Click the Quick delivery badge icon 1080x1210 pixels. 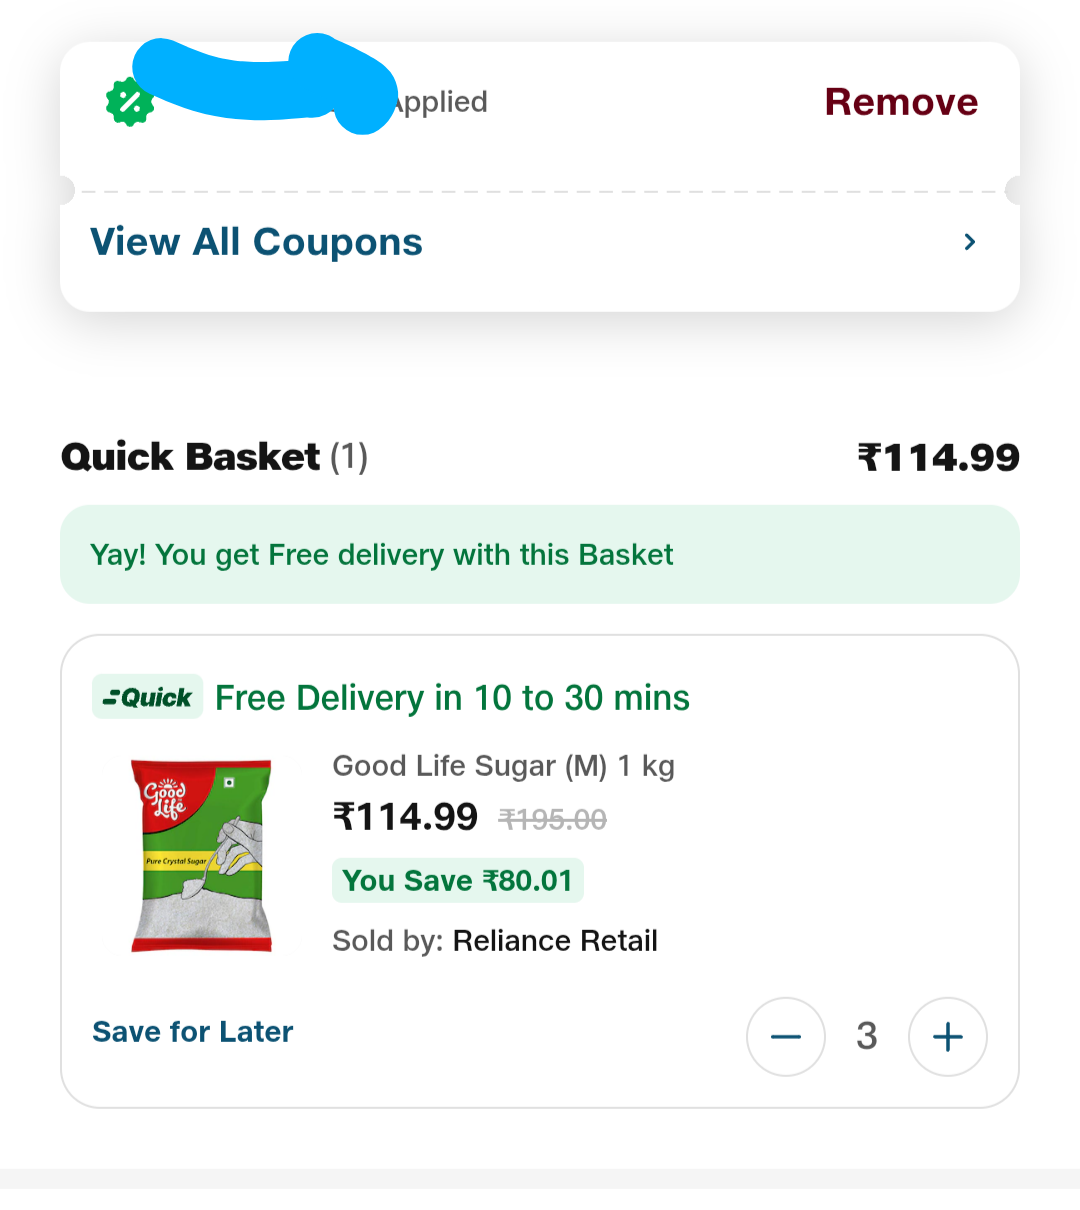(x=148, y=697)
